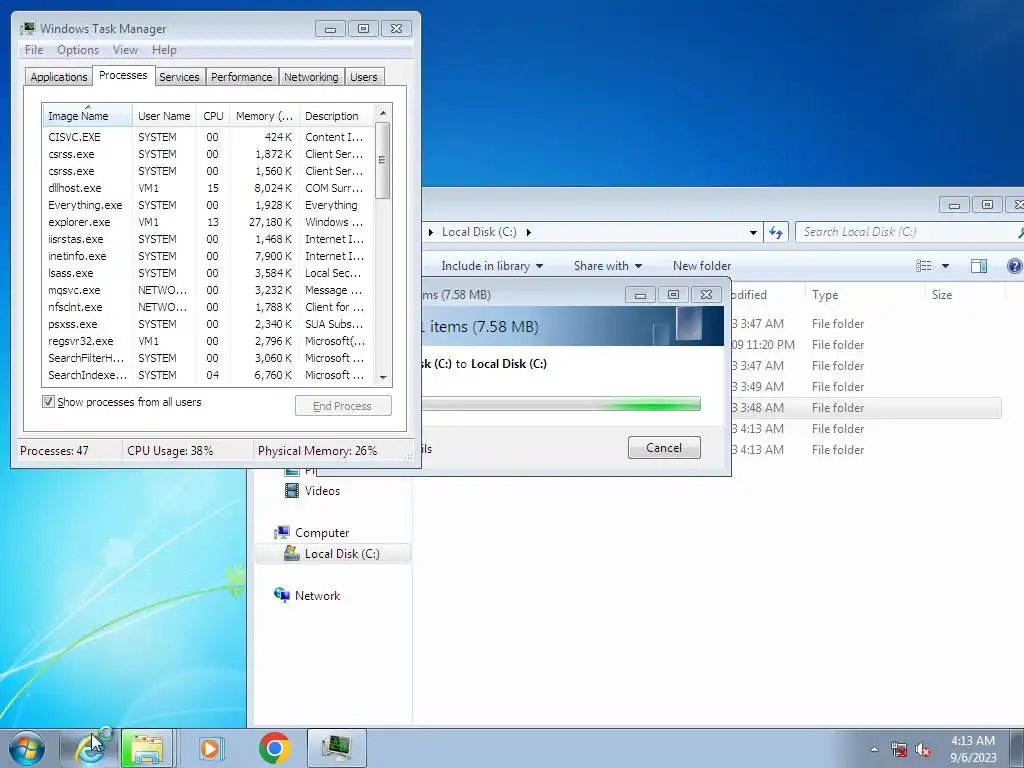This screenshot has height=768, width=1024.
Task: Open the Explorer help icon
Action: click(1014, 266)
